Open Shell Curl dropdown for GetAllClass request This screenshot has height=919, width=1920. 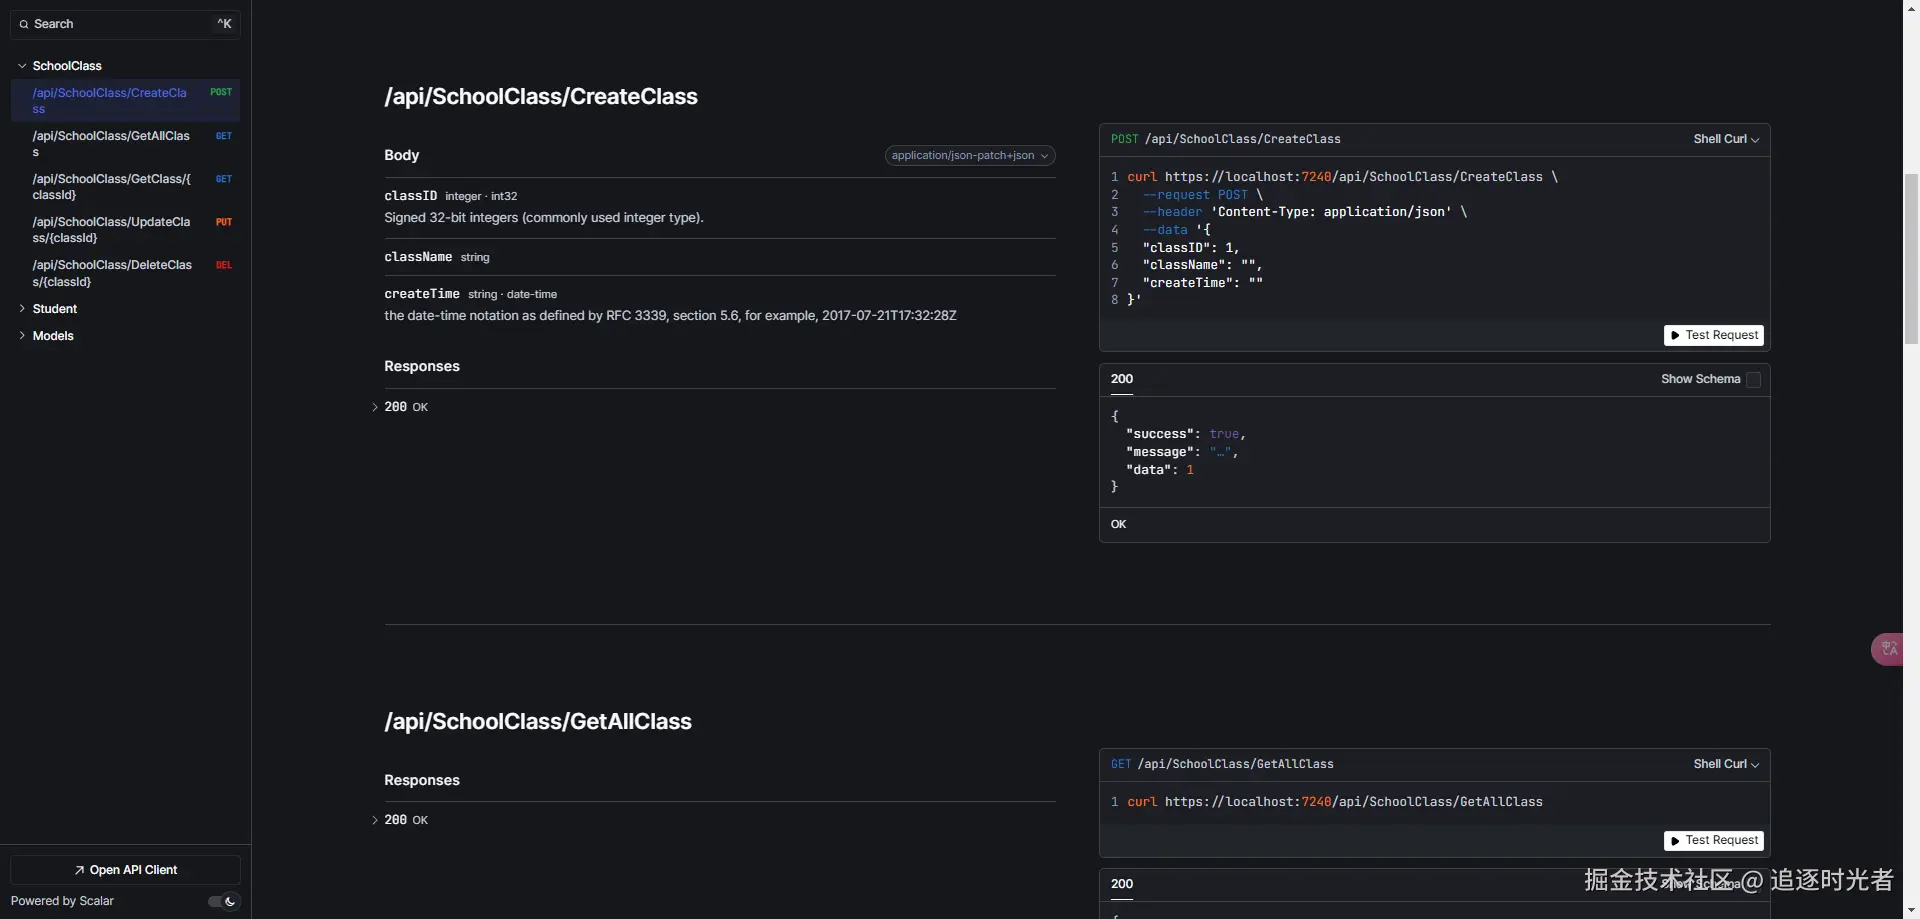[x=1726, y=764]
